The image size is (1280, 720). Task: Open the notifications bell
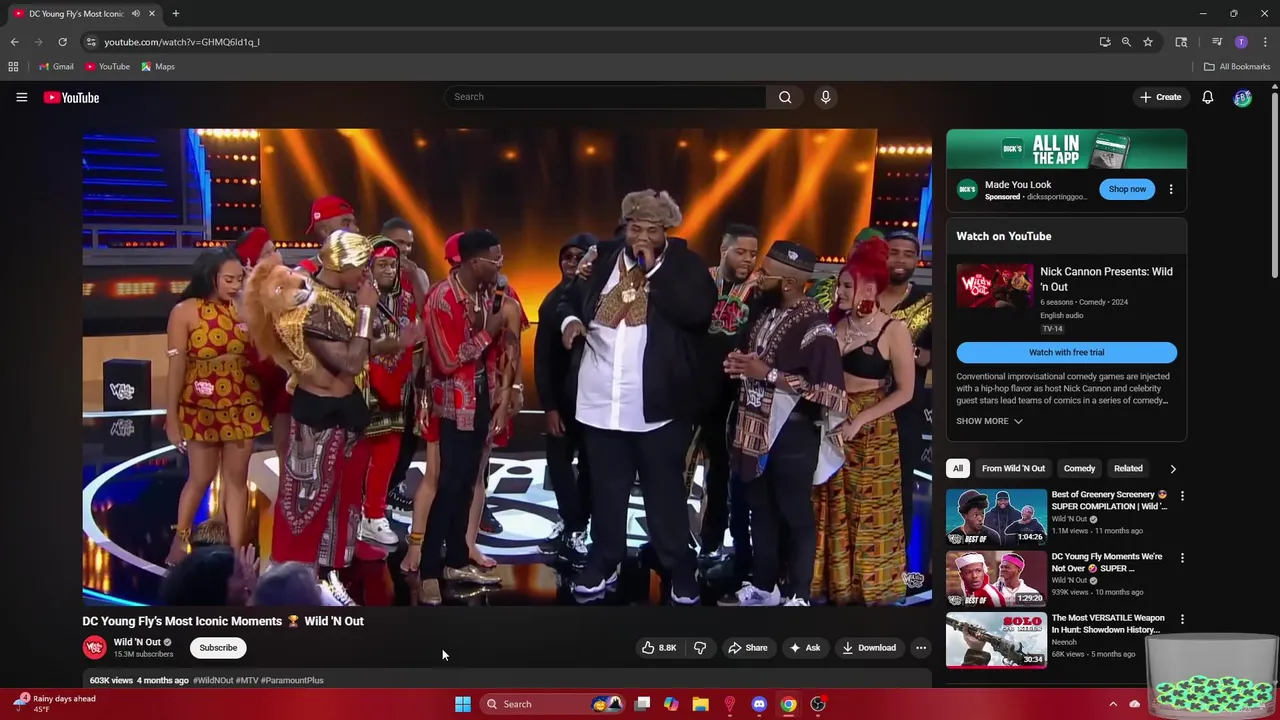click(x=1207, y=97)
